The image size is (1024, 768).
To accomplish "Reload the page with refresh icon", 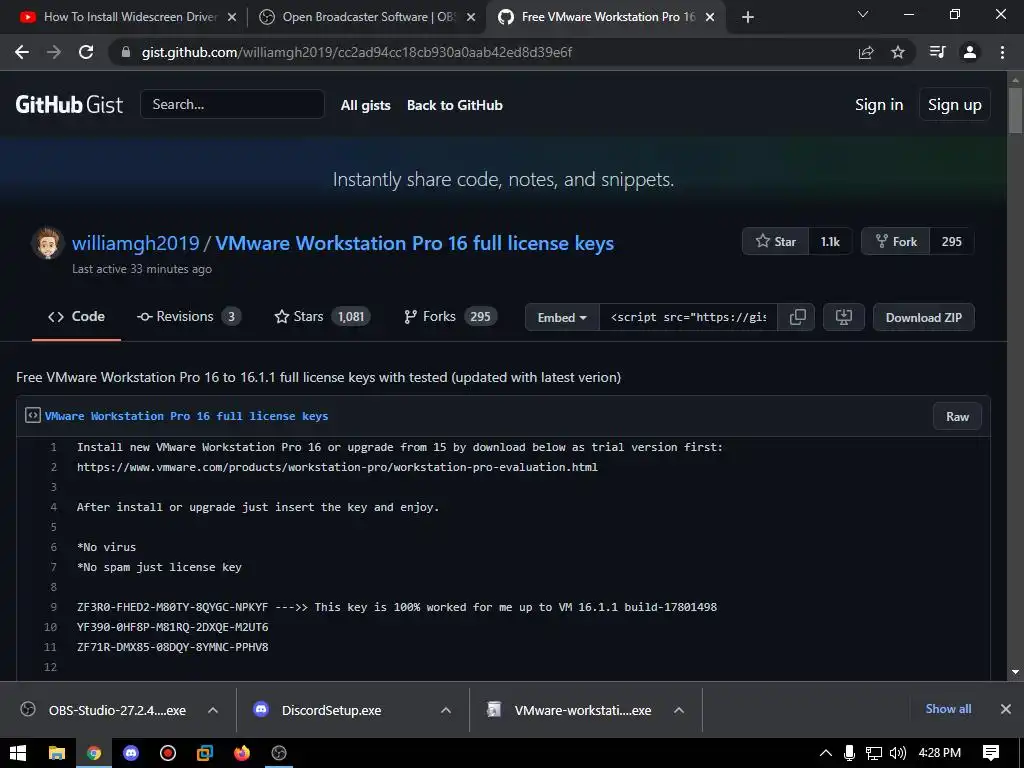I will point(86,52).
